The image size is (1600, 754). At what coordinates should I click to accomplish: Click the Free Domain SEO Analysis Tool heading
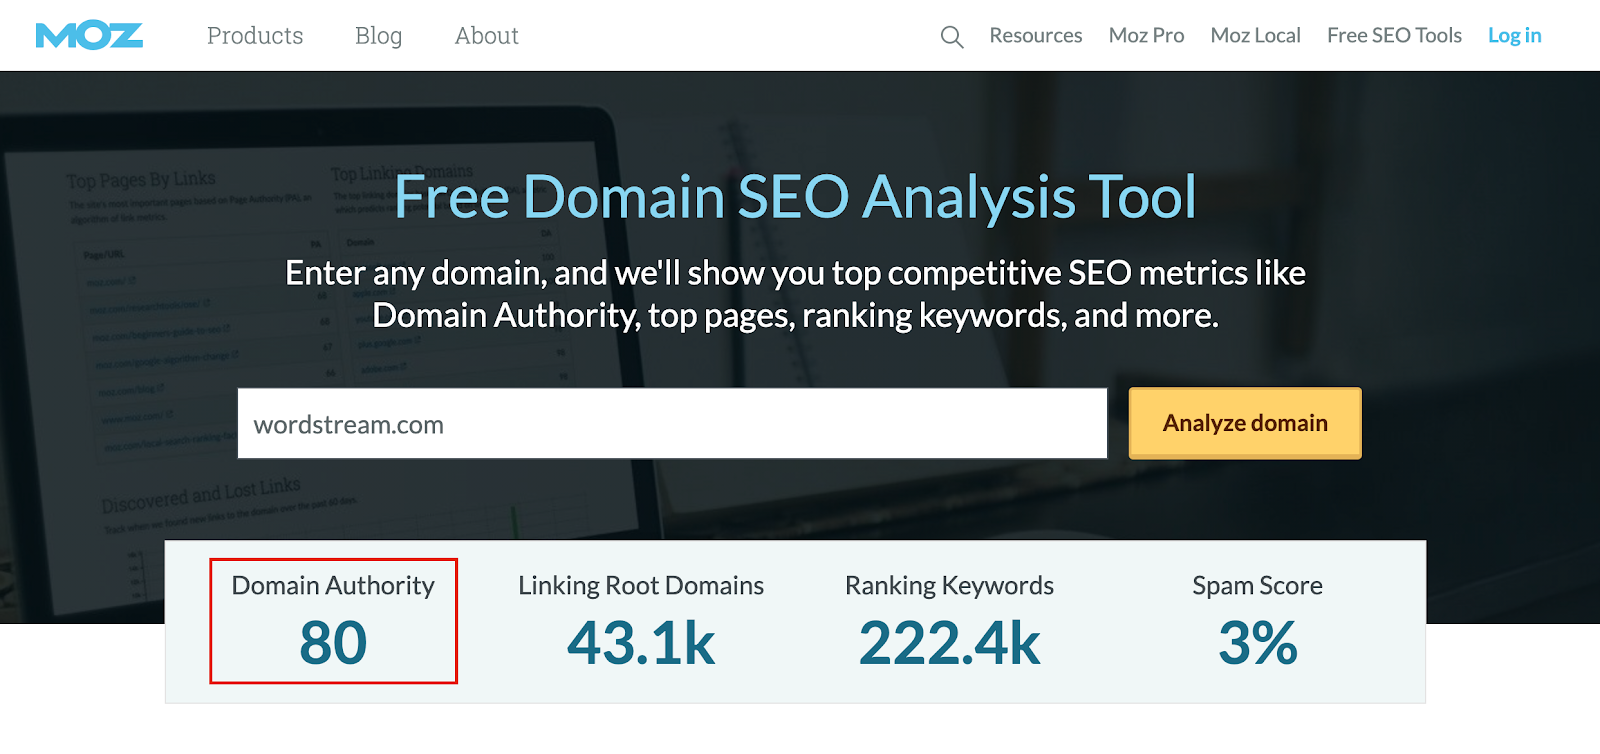coord(795,197)
